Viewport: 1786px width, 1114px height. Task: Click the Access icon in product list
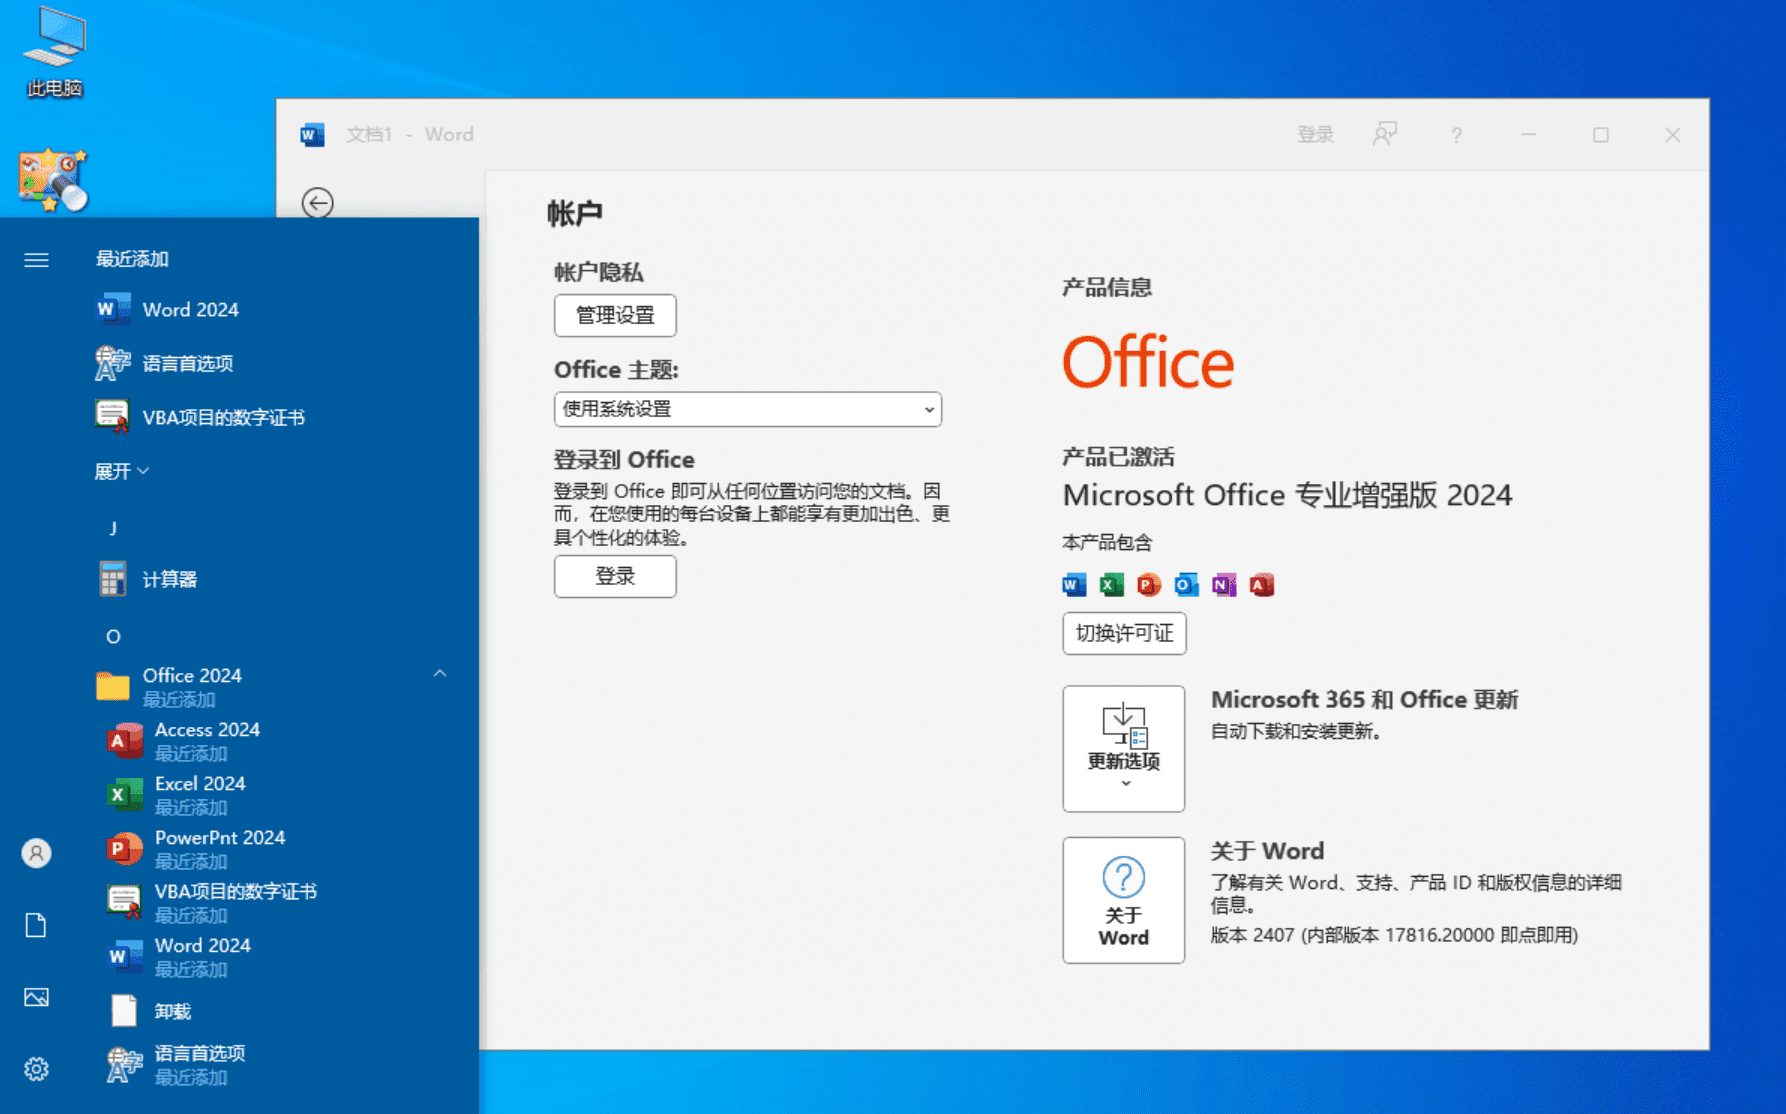click(1262, 585)
